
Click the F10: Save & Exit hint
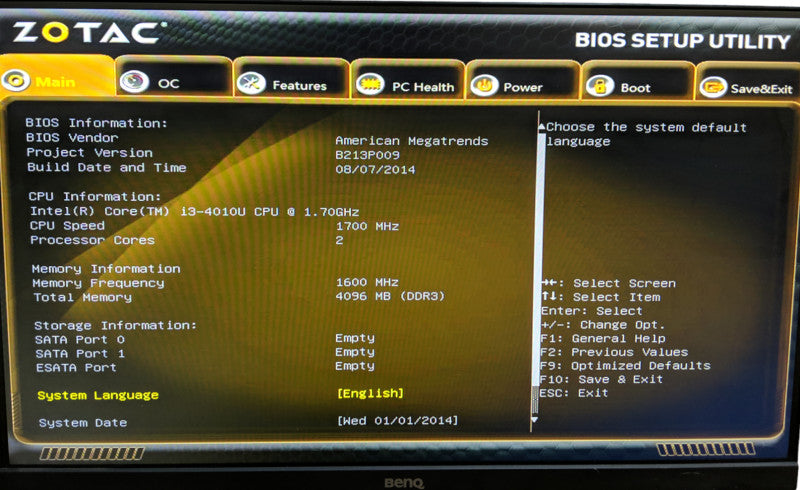[602, 380]
